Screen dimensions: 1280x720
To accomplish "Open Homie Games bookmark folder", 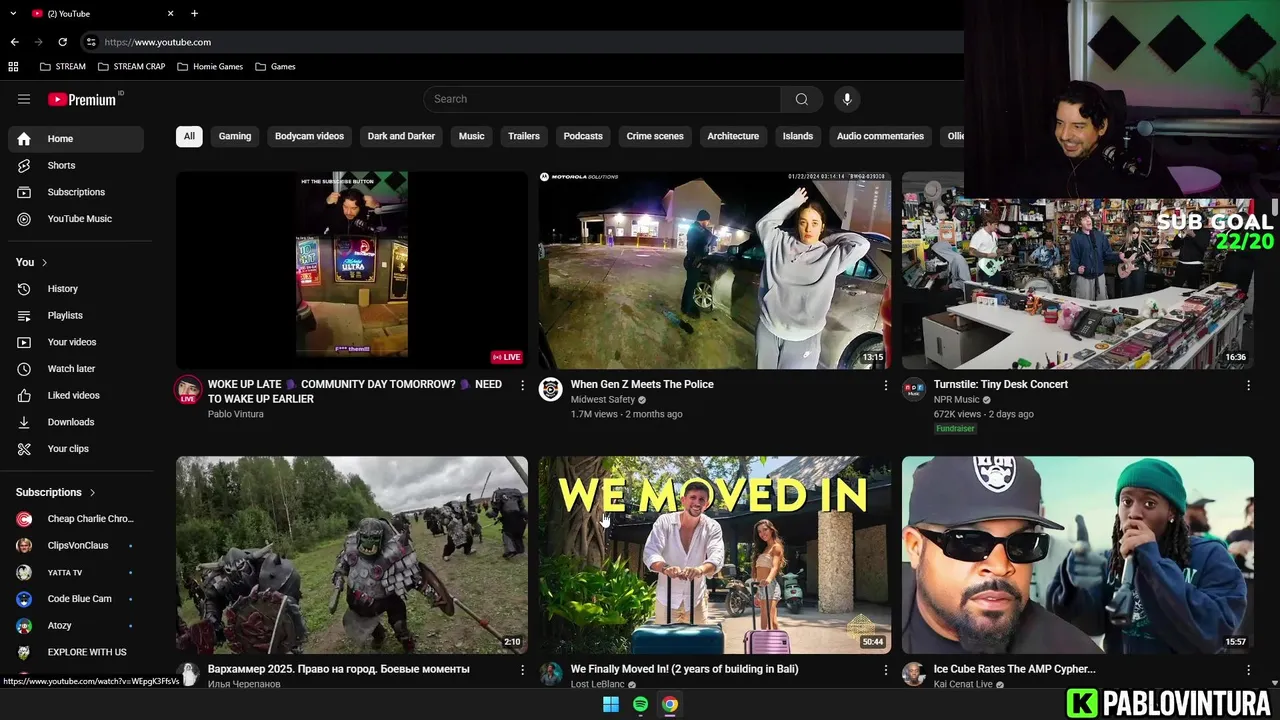I will point(210,67).
